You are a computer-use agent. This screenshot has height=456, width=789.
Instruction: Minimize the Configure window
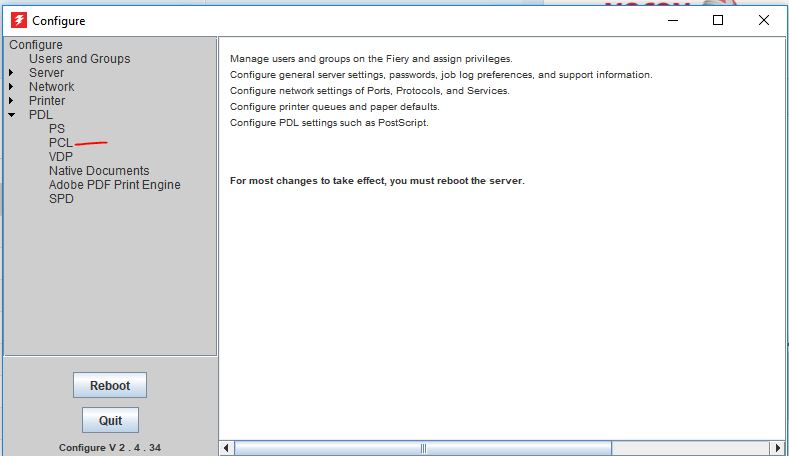[672, 20]
